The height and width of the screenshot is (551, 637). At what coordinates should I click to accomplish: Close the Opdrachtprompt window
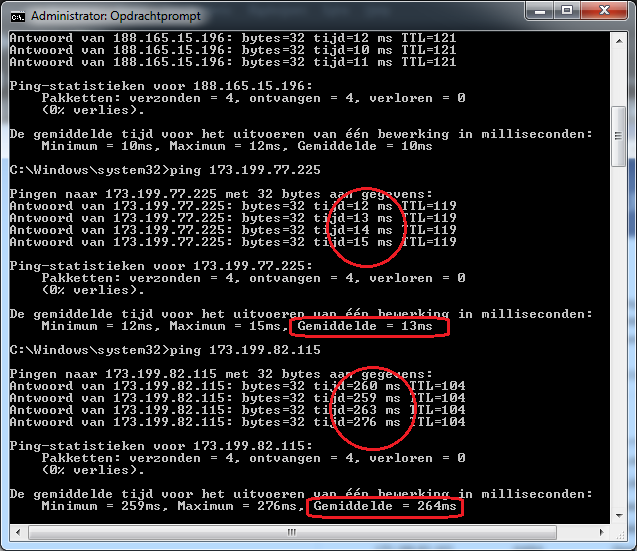click(x=604, y=11)
